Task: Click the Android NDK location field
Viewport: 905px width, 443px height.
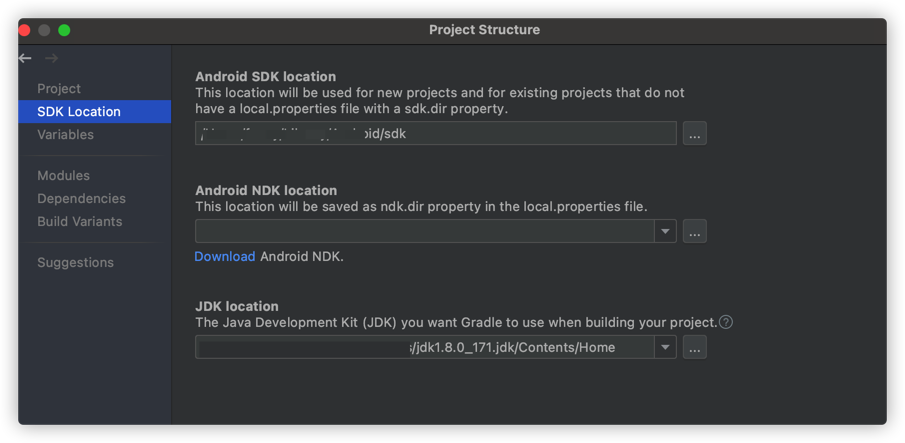Action: (x=424, y=231)
